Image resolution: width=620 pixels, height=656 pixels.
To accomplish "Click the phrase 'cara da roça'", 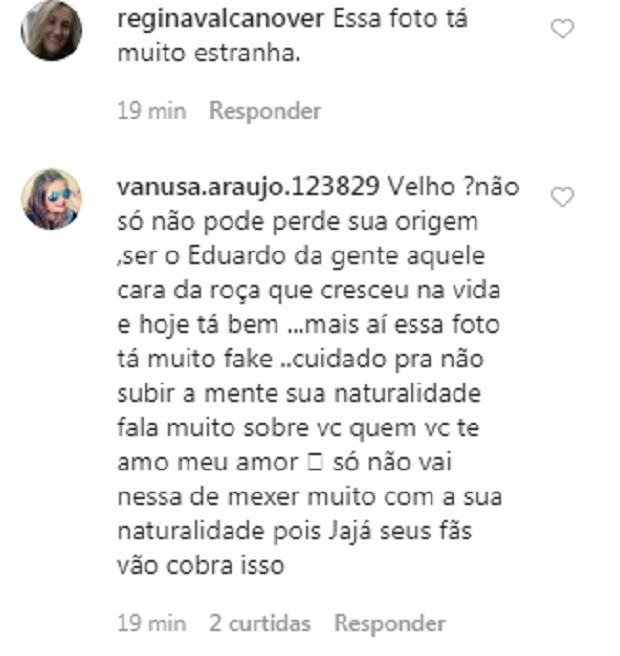I will point(189,290).
